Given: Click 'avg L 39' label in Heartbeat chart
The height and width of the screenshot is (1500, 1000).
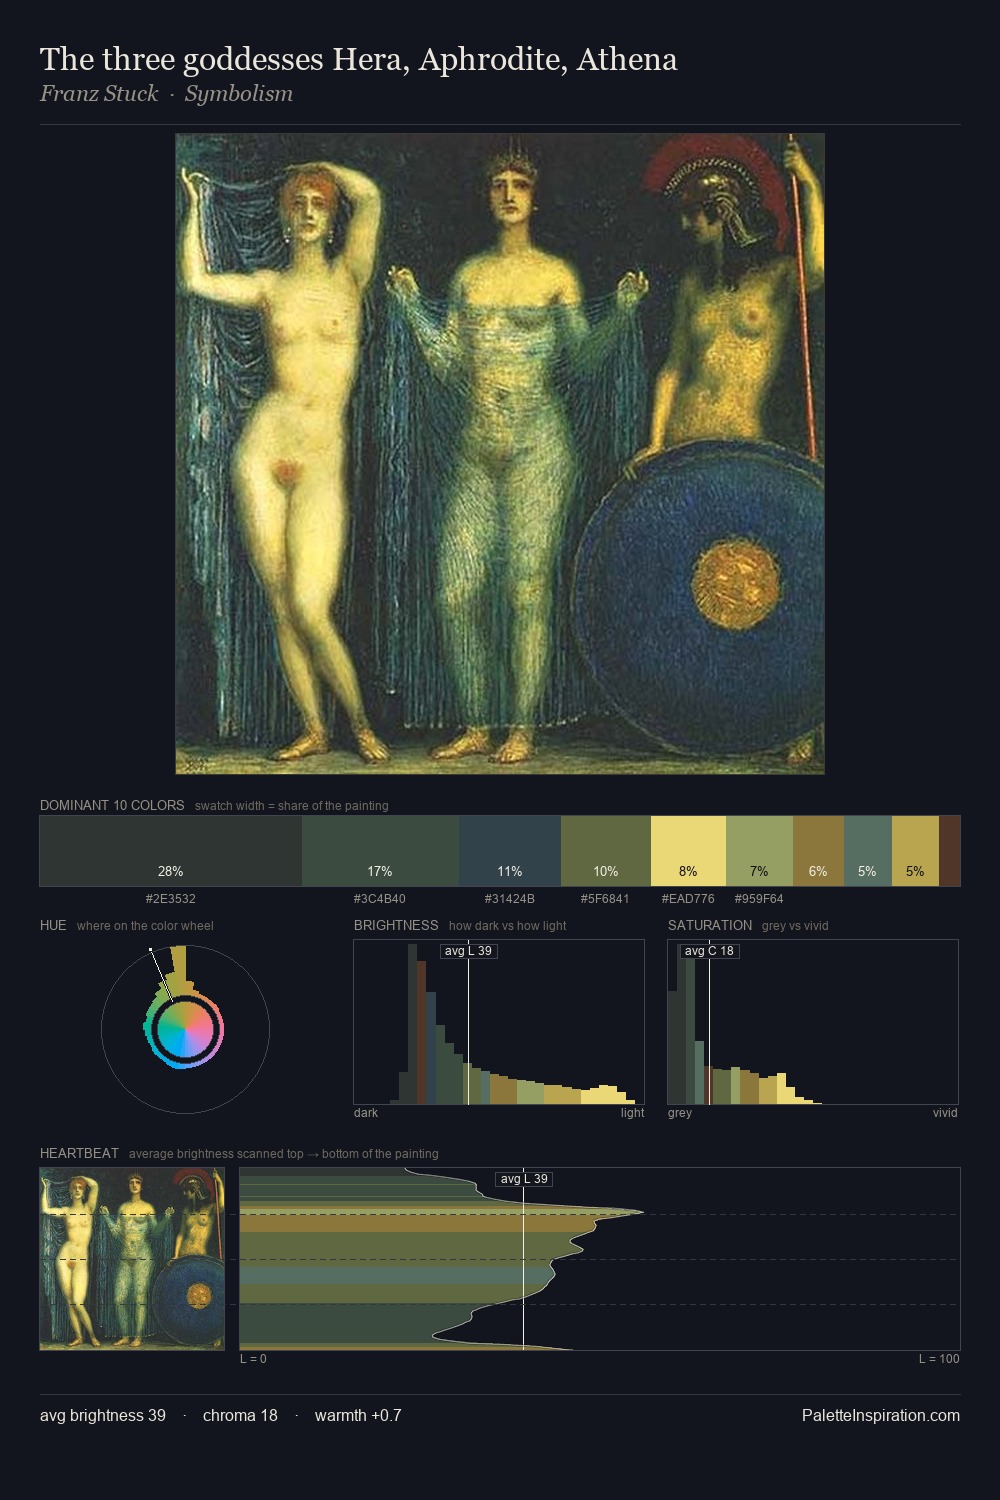Looking at the screenshot, I should (x=525, y=1179).
